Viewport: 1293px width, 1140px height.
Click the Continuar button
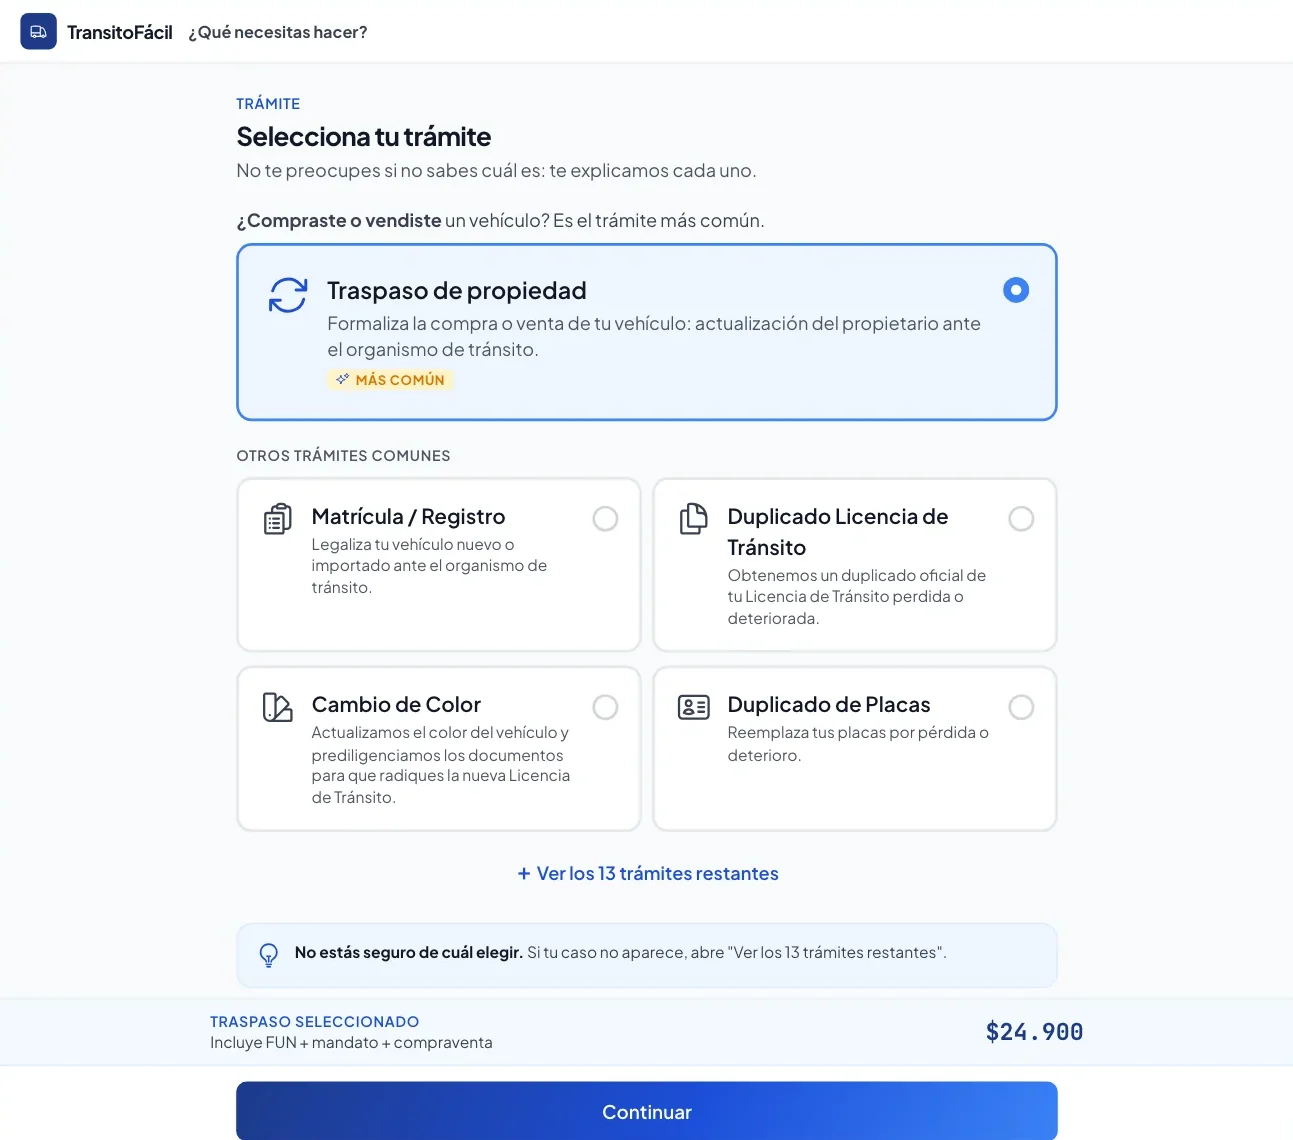pos(647,1111)
